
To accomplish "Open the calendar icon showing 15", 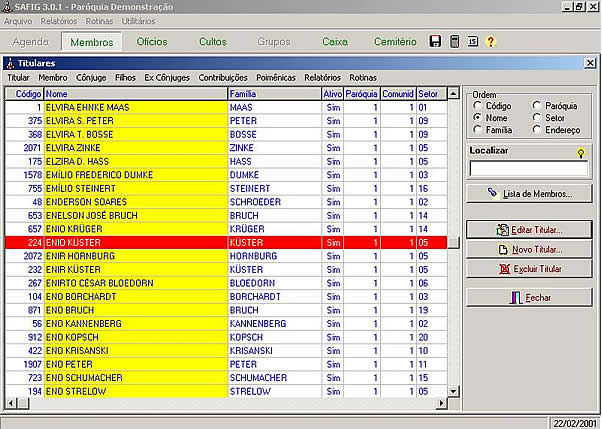I will 473,41.
